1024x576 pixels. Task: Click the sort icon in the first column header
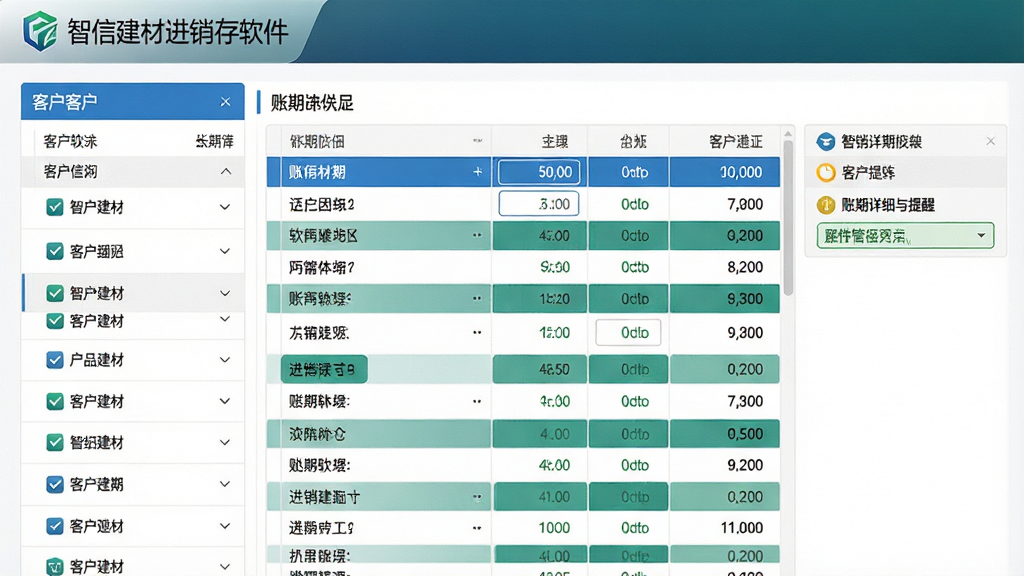(477, 140)
